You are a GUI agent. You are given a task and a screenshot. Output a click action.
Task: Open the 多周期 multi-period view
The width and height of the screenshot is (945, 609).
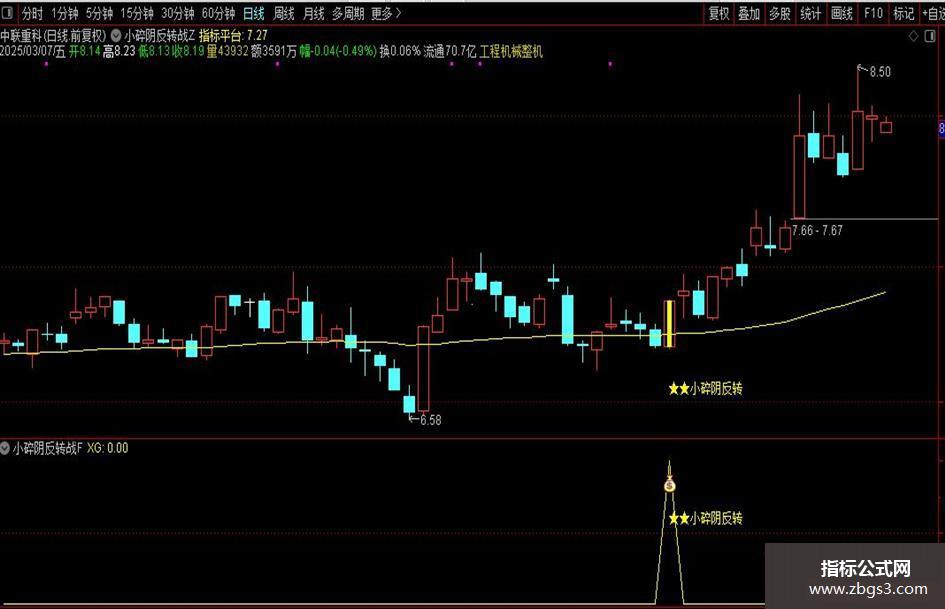(x=348, y=13)
